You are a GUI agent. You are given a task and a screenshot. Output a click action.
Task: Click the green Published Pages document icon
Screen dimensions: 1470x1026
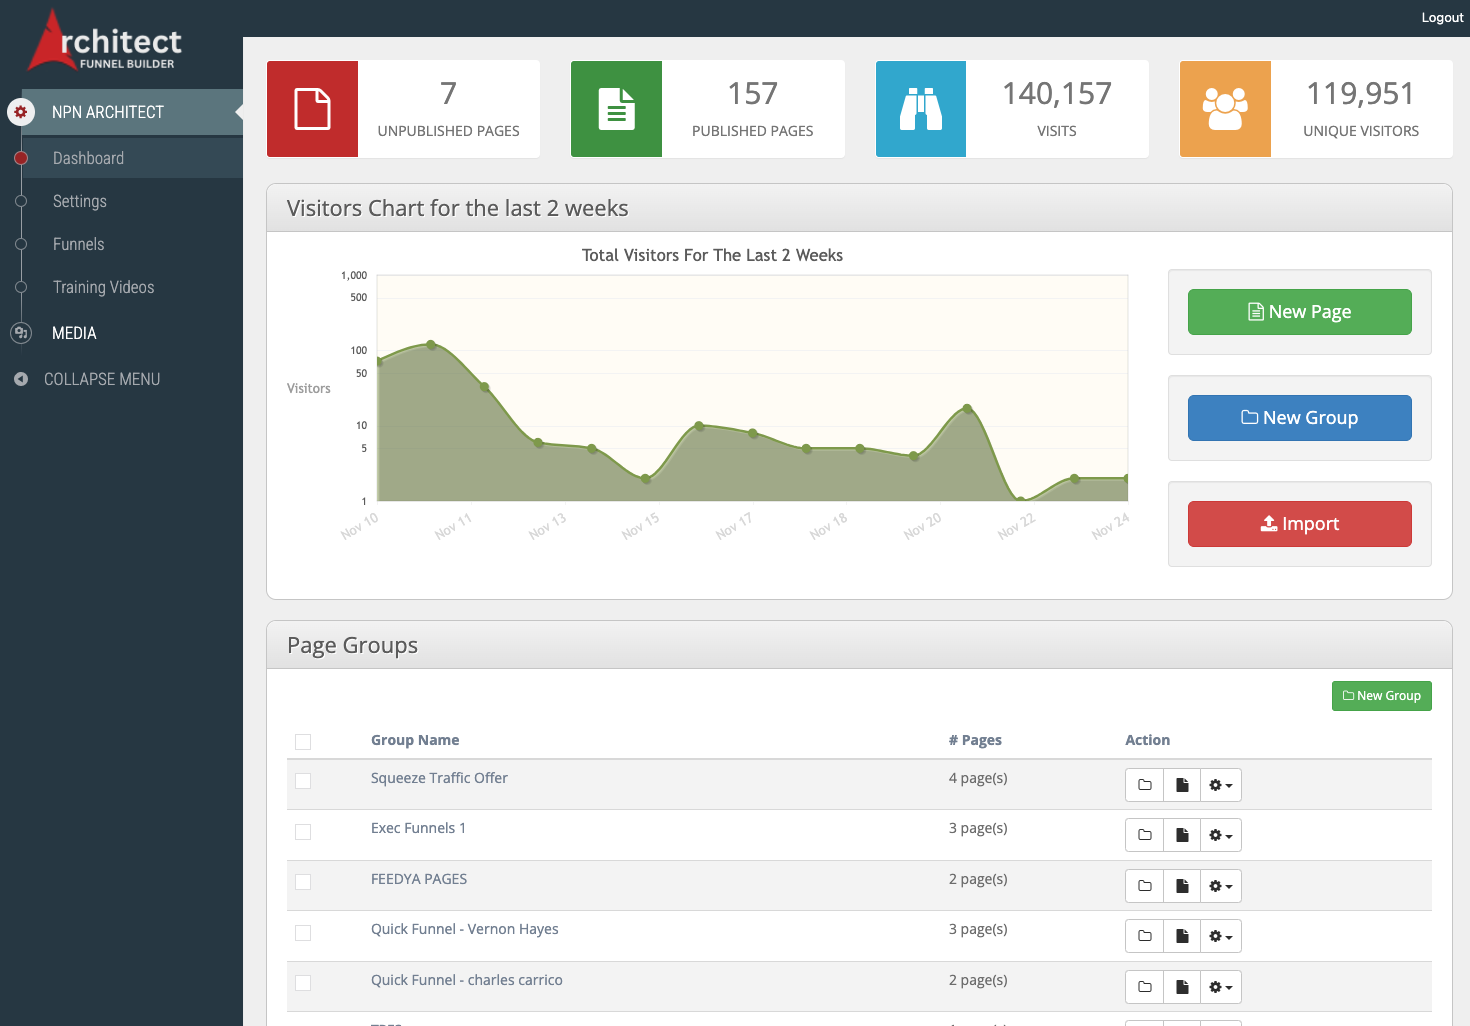(x=616, y=109)
